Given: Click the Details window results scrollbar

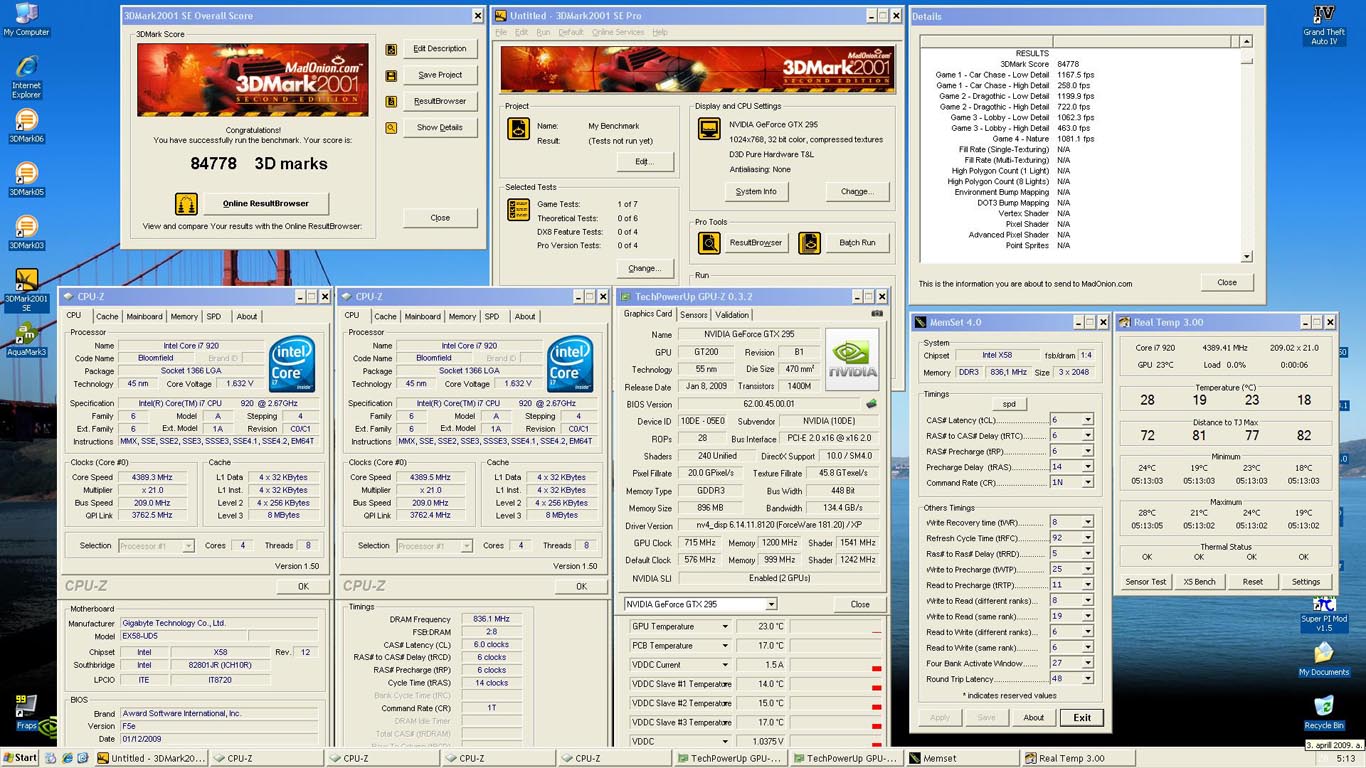Looking at the screenshot, I should [1246, 149].
